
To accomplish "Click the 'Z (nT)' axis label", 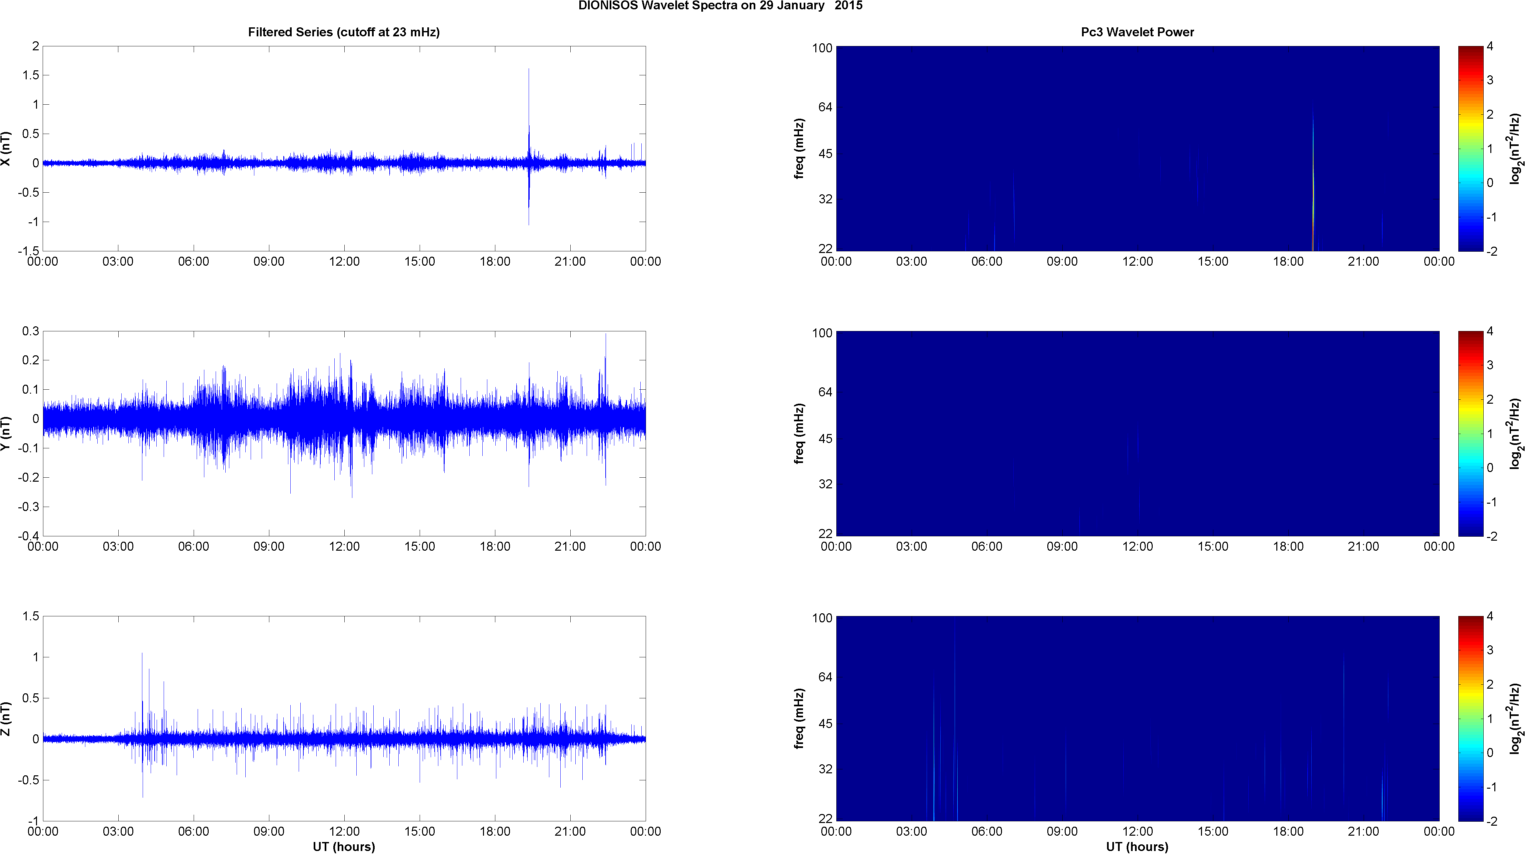I will [x=7, y=718].
